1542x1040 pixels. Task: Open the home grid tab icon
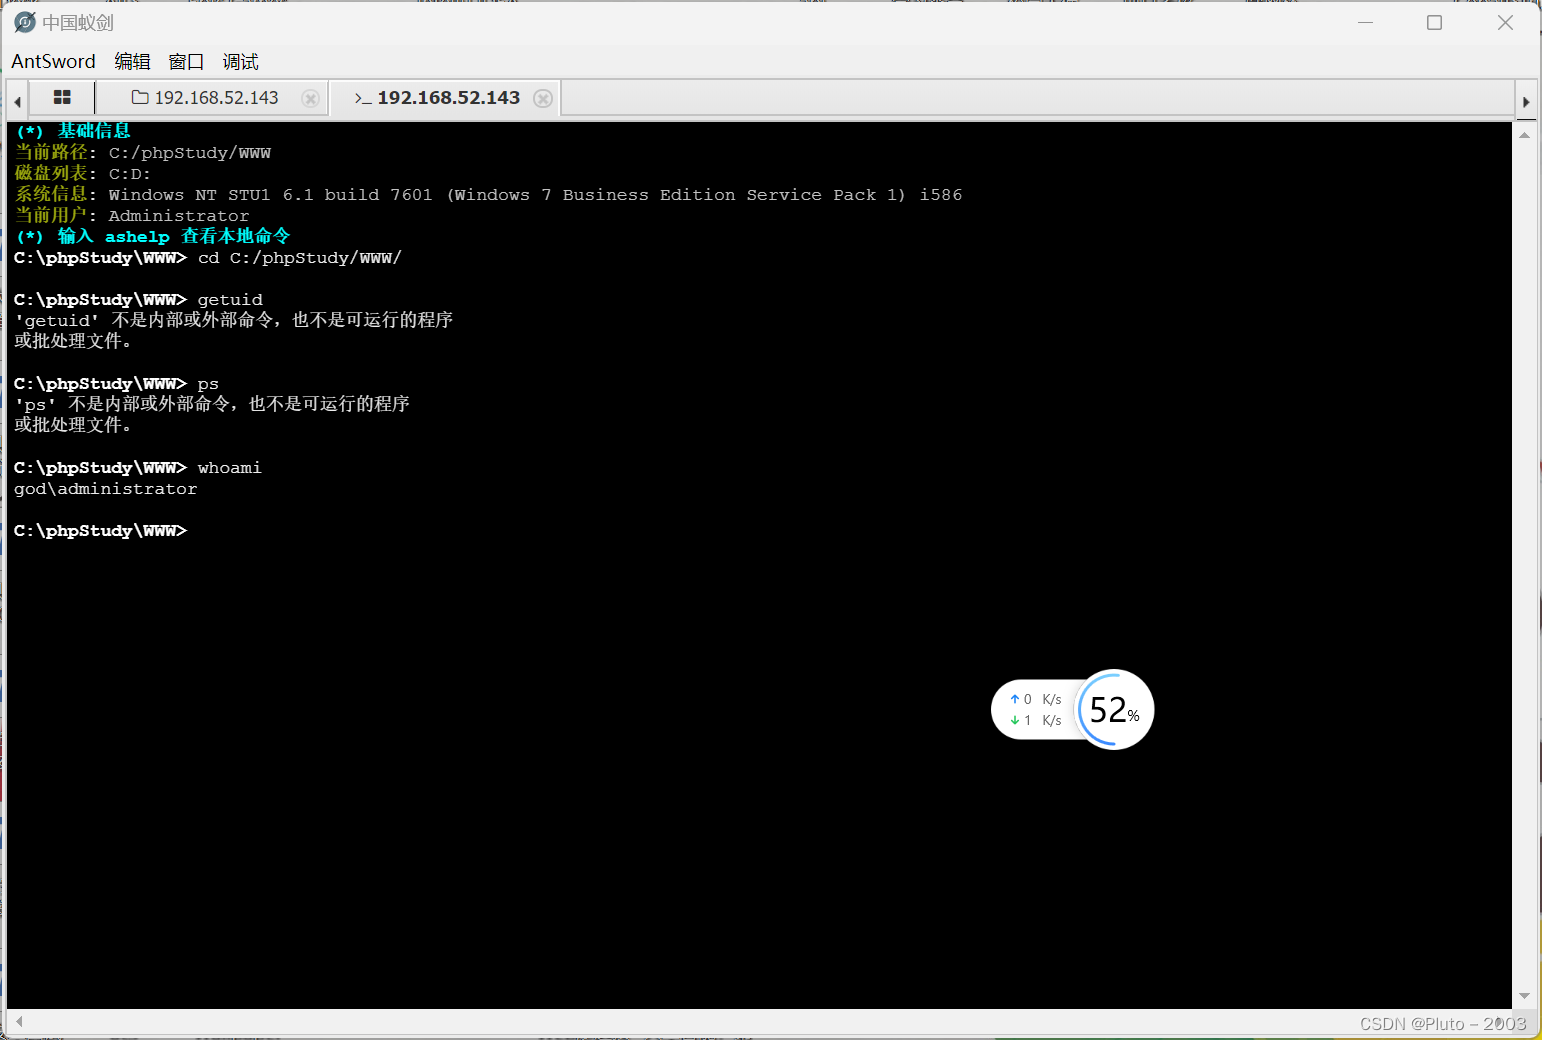[x=62, y=98]
